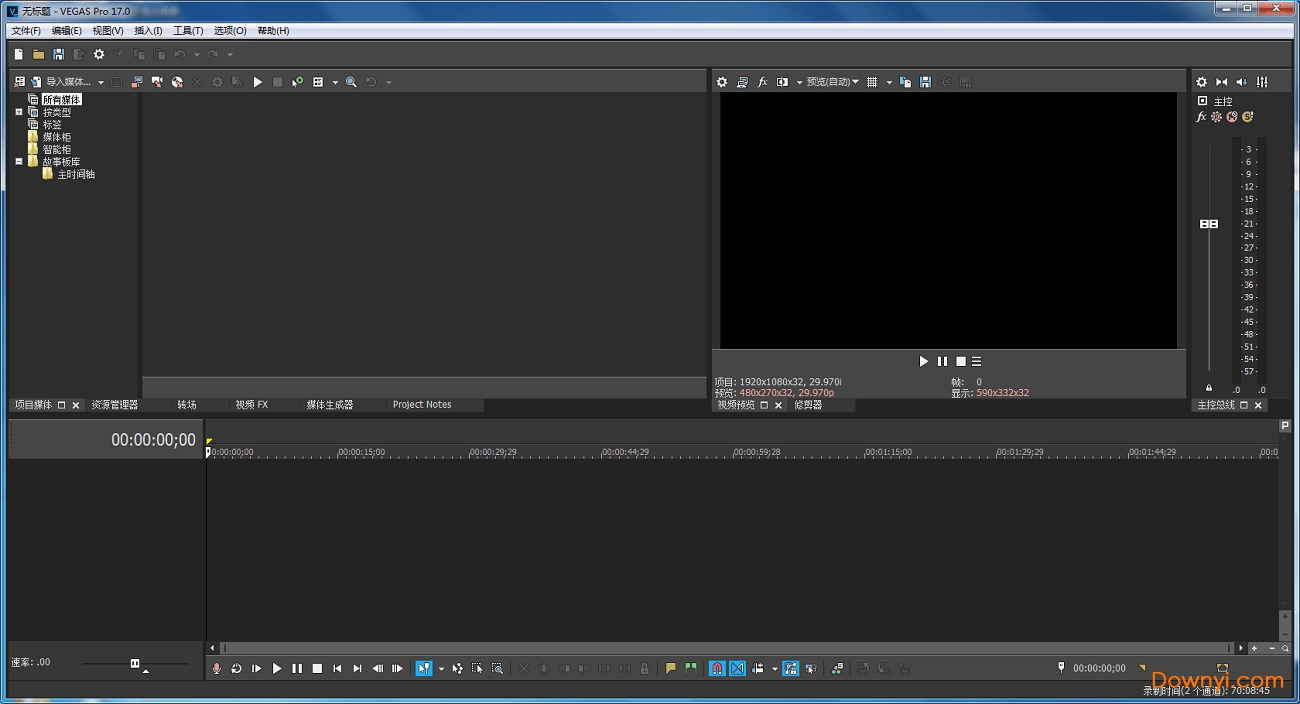Enable loop playback in the transport bar

236,667
